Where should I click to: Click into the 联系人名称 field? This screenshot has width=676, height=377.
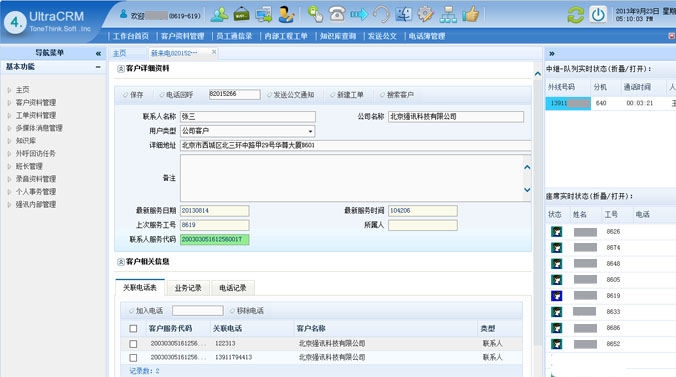tap(247, 117)
